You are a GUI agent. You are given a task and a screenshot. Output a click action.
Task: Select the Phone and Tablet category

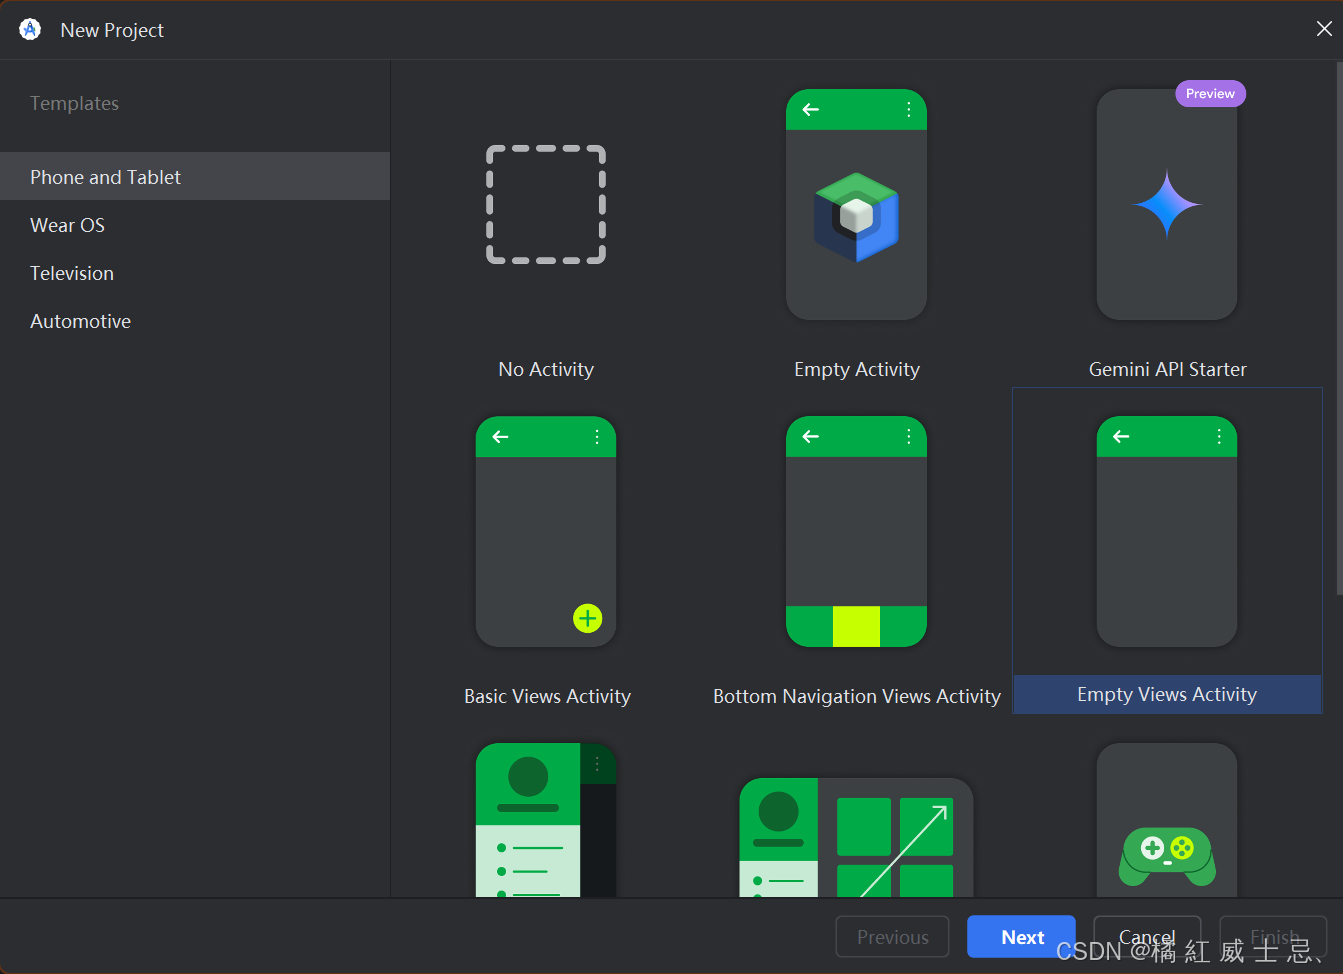click(195, 177)
